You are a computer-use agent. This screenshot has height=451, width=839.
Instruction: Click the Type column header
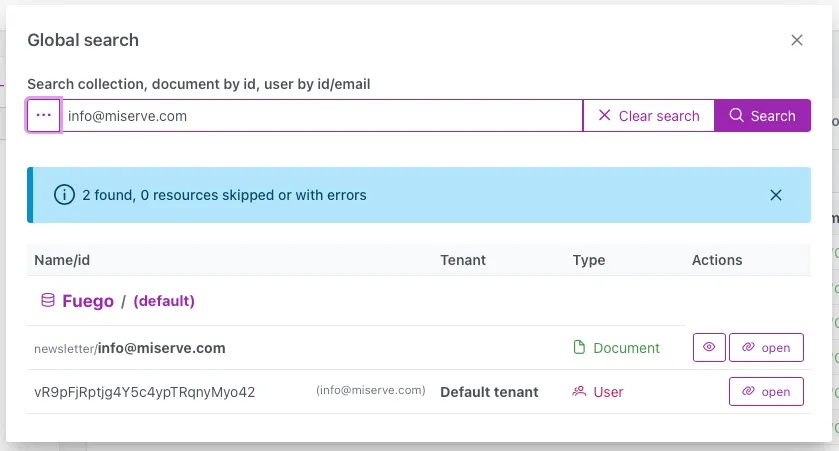coord(589,260)
